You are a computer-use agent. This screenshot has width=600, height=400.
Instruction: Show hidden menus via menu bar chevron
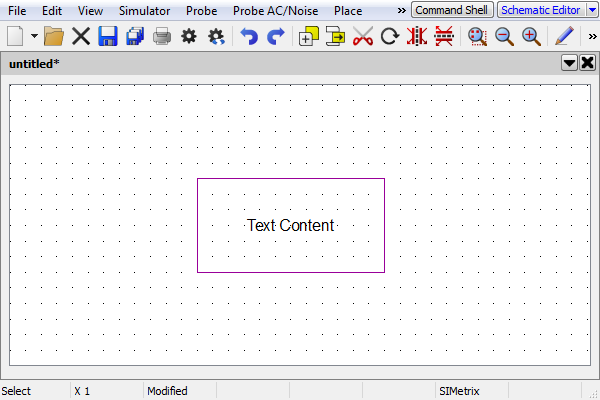pos(401,10)
